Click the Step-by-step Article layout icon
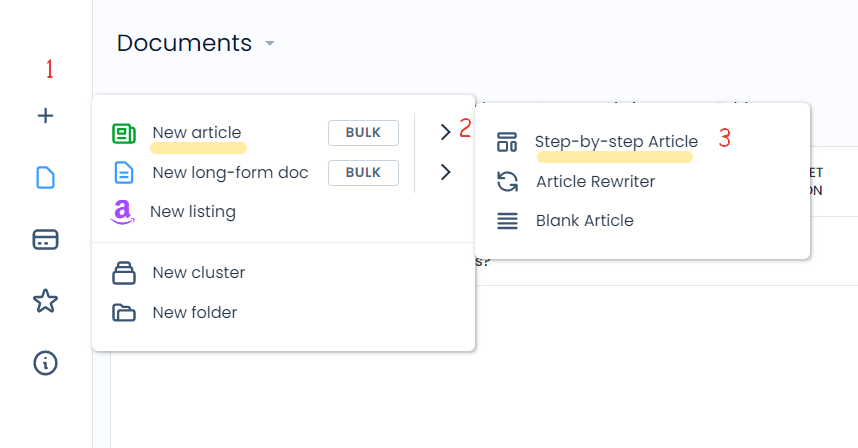 [x=507, y=142]
